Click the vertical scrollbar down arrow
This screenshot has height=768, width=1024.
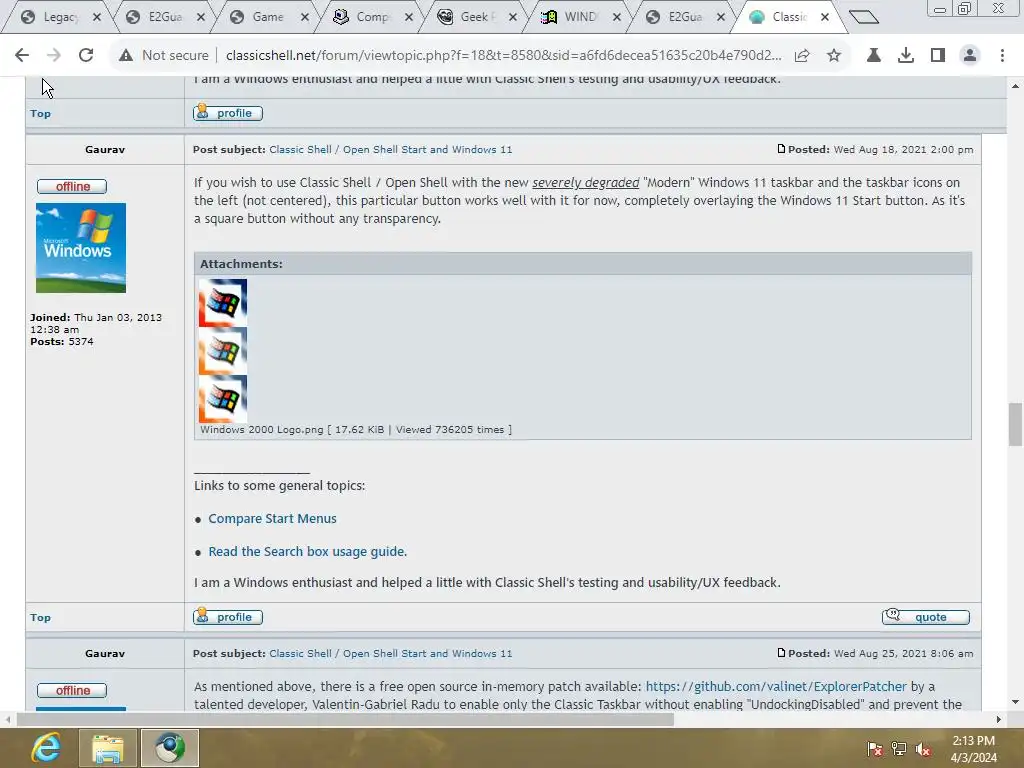[1015, 702]
